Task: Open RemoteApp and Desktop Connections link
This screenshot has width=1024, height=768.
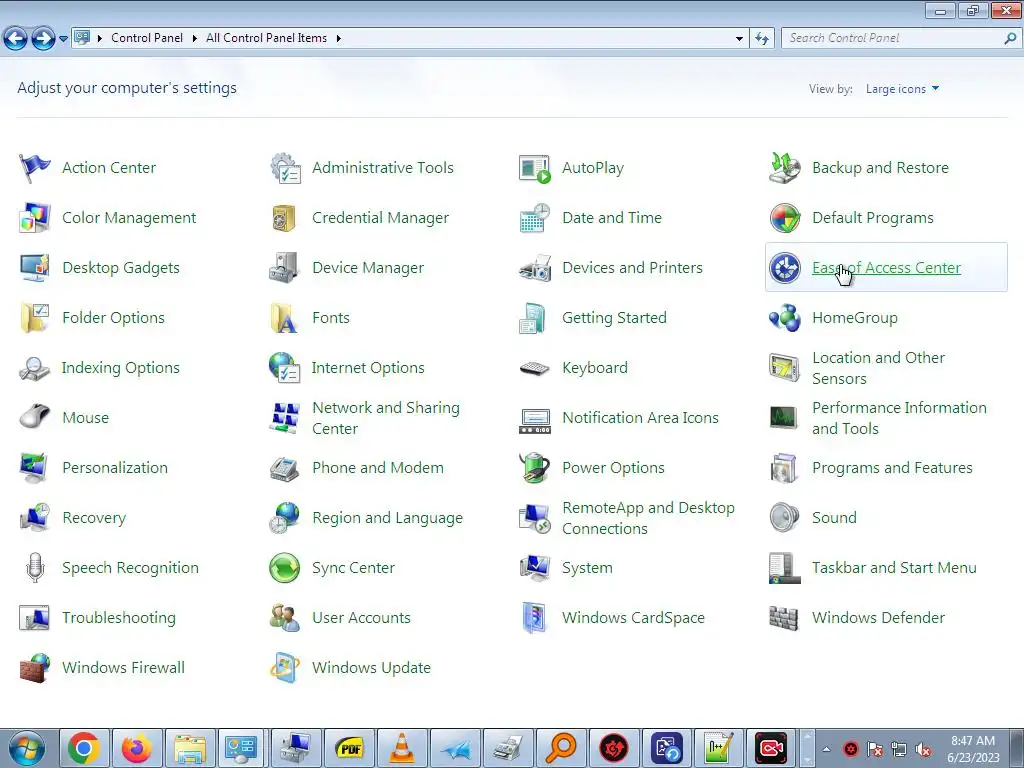Action: tap(648, 518)
